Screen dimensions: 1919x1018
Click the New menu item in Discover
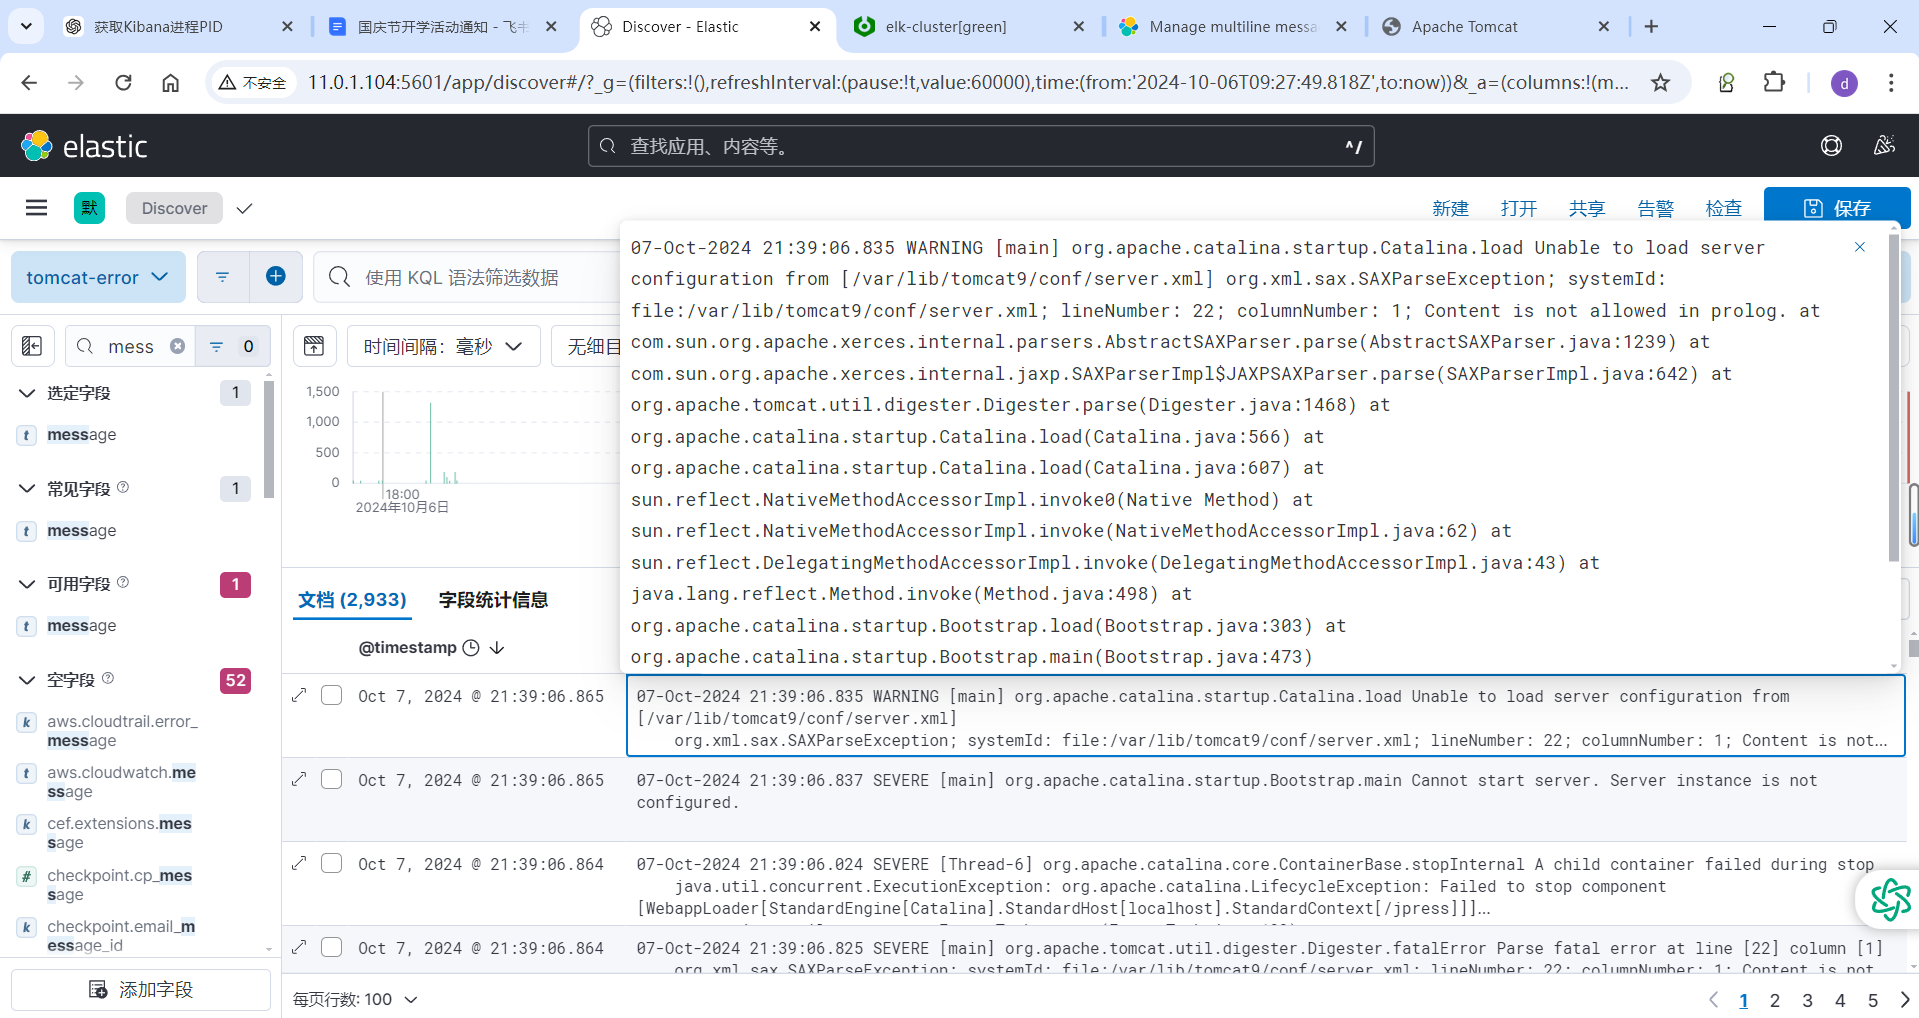[x=1450, y=208]
